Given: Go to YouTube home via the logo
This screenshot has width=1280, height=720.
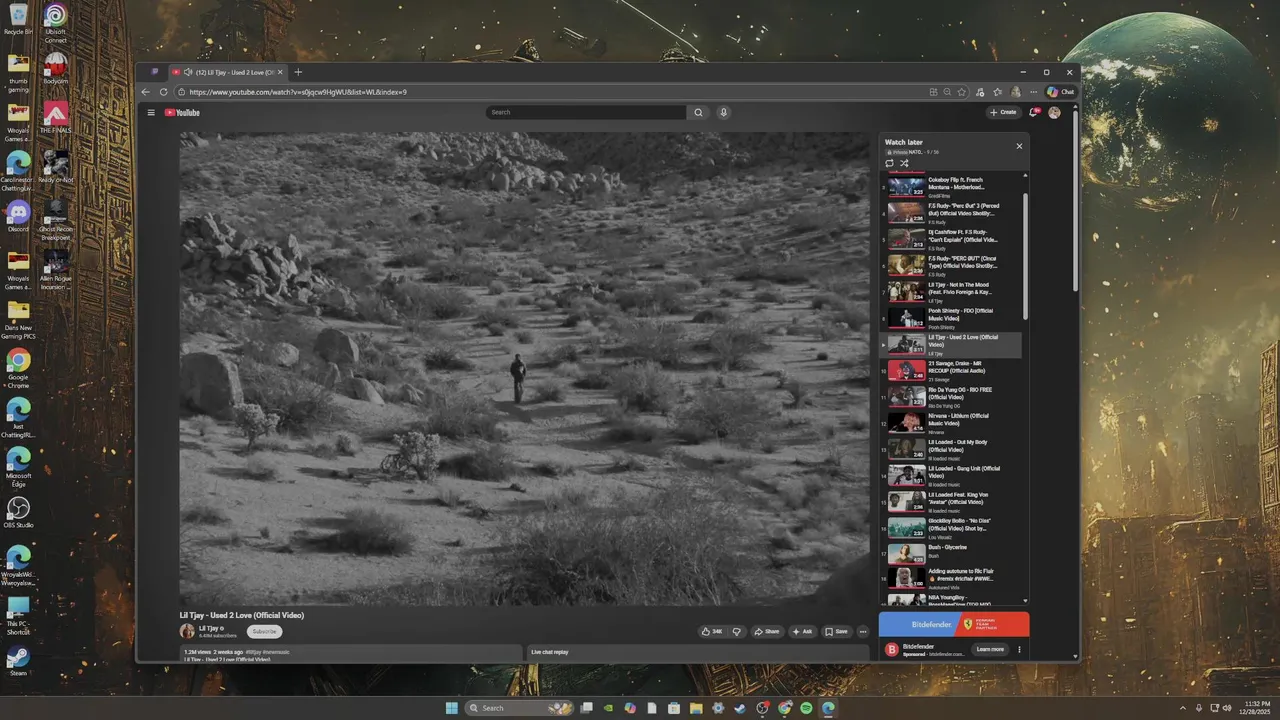Looking at the screenshot, I should [182, 112].
